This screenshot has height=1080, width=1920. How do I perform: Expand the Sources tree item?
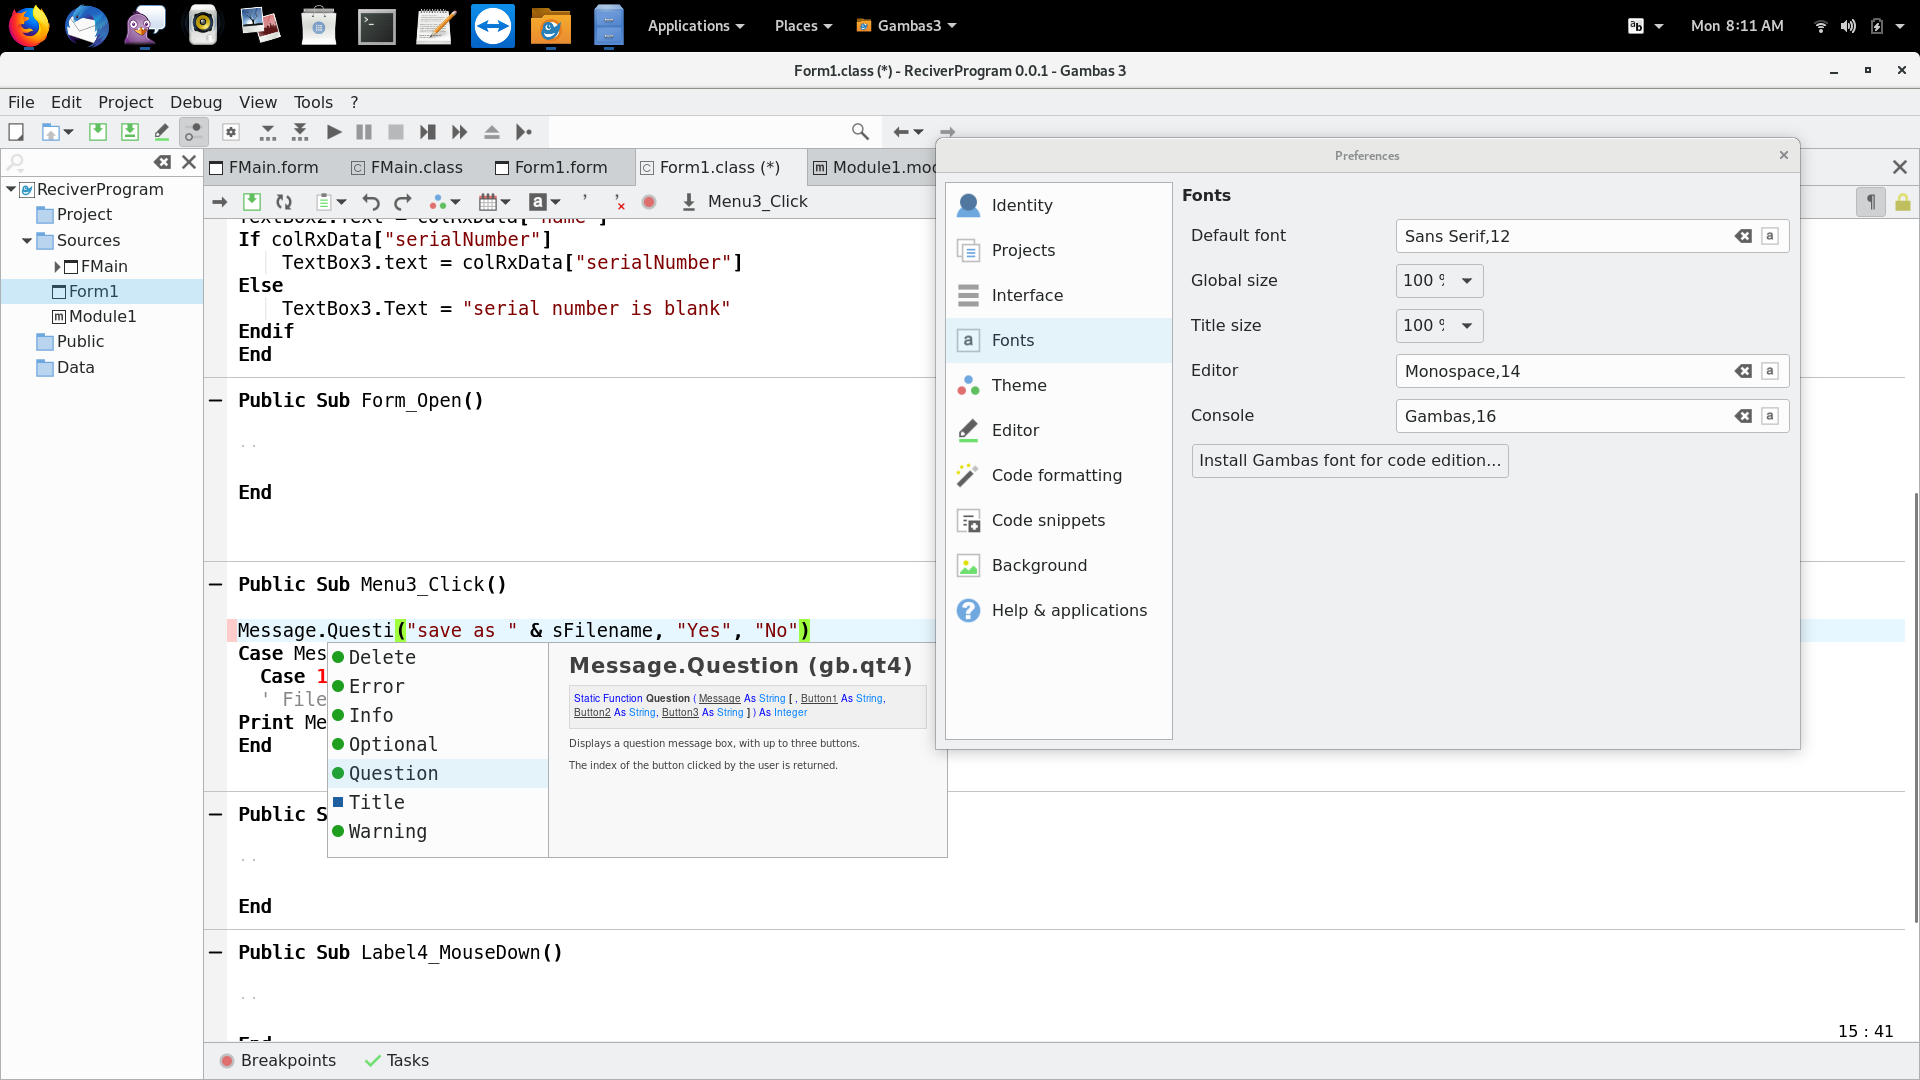click(25, 240)
